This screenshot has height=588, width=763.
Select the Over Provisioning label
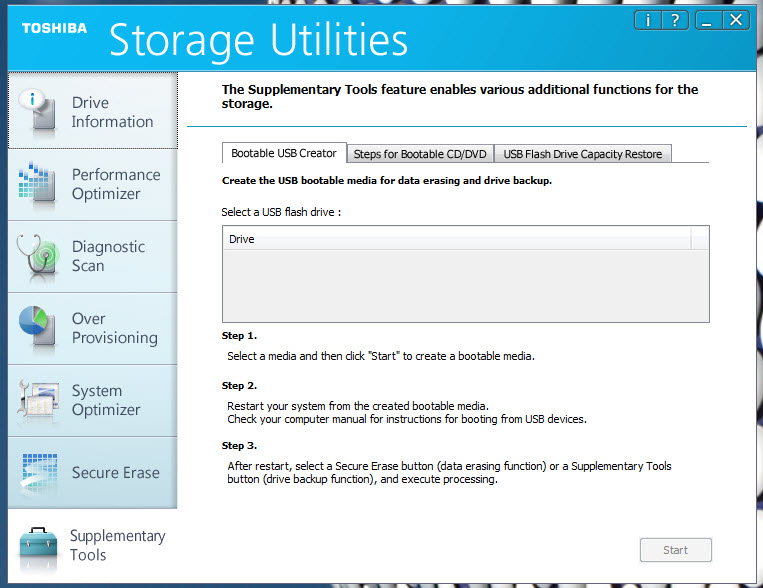[x=115, y=328]
